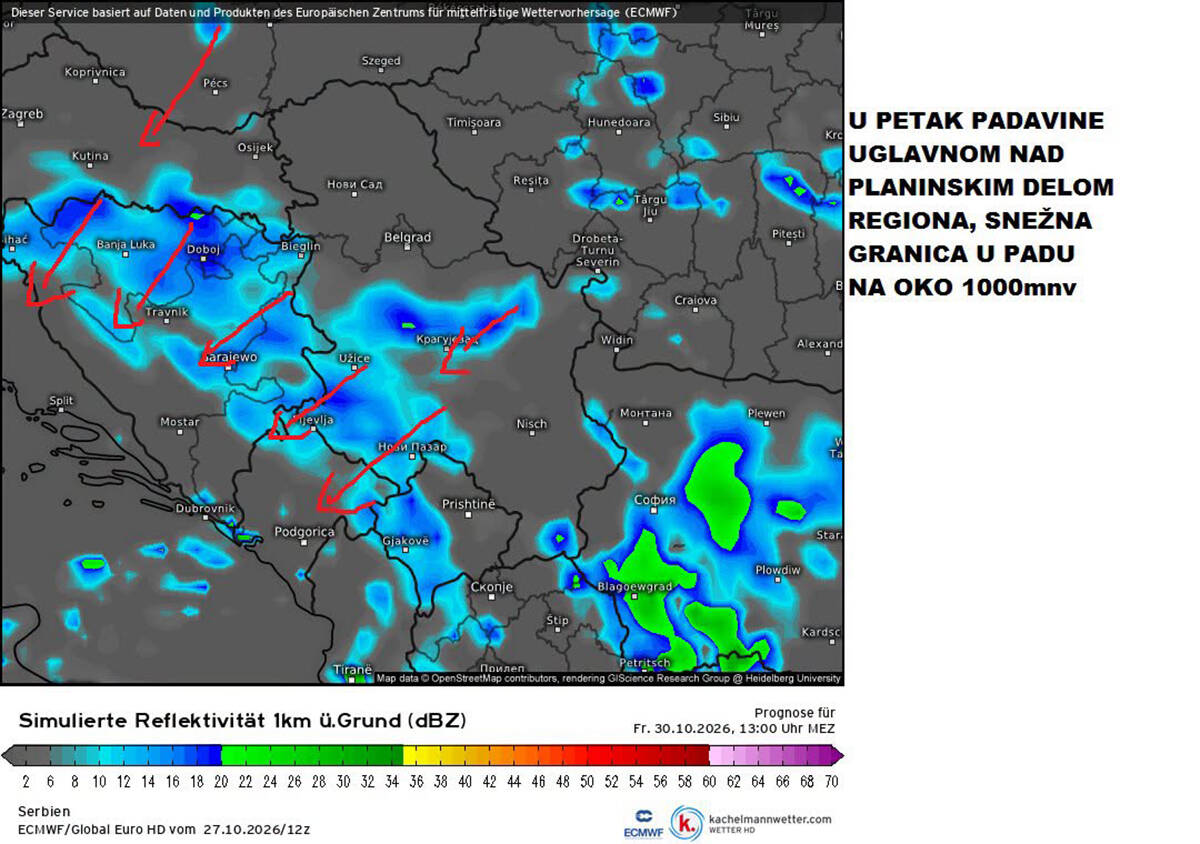
Task: Click the Travnik city label
Action: coord(166,312)
